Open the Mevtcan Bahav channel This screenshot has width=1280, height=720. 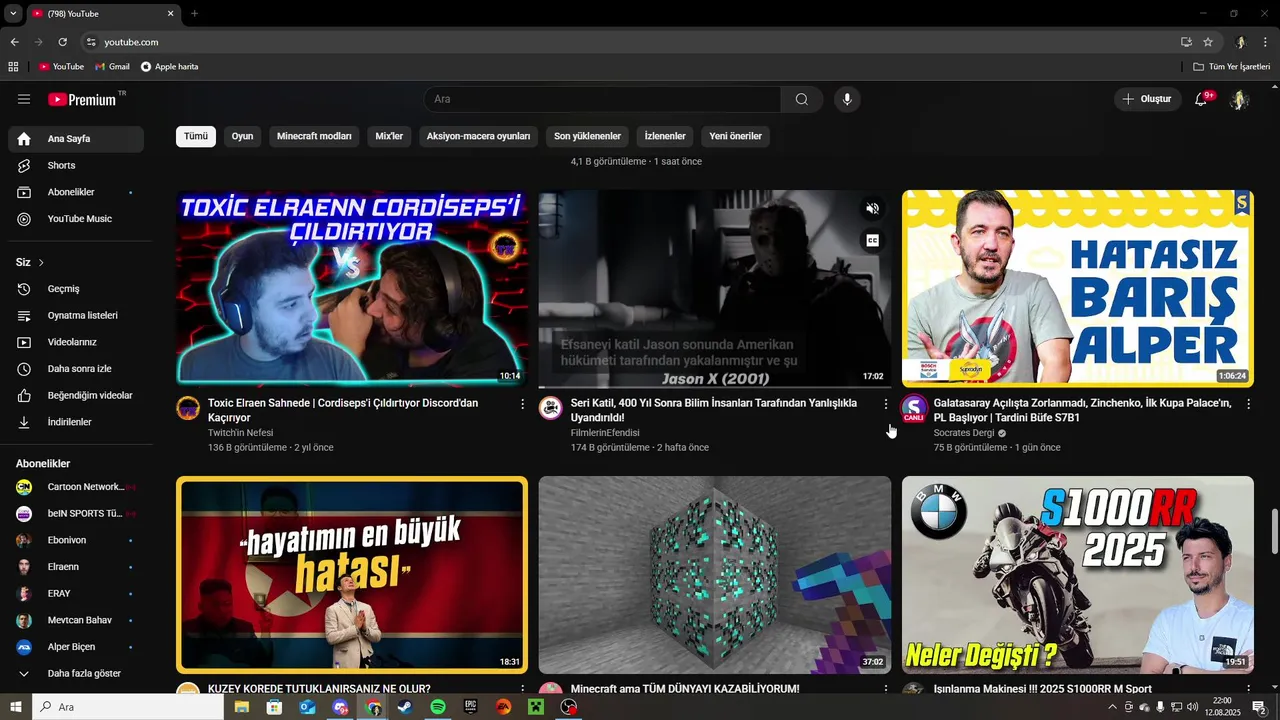[76, 620]
